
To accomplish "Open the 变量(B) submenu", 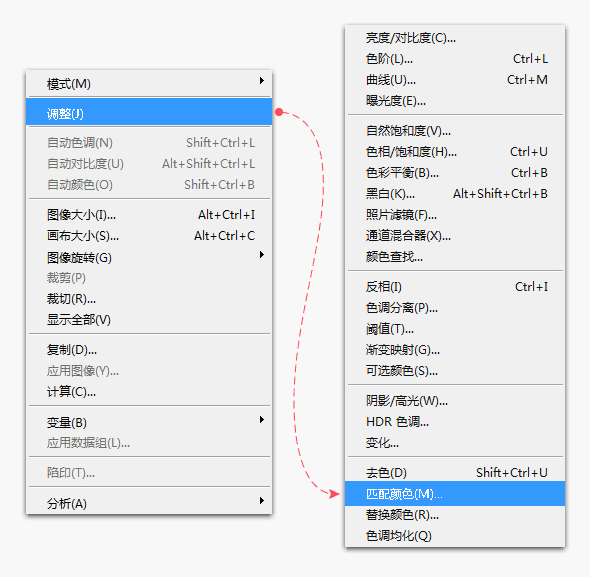I will (149, 422).
